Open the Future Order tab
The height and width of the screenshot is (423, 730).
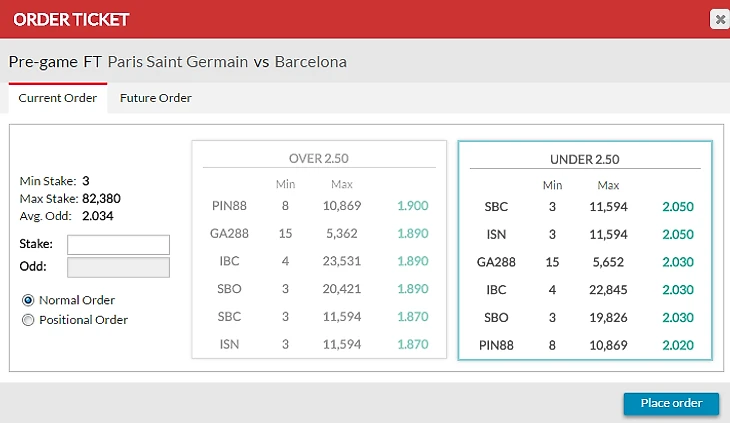click(155, 98)
